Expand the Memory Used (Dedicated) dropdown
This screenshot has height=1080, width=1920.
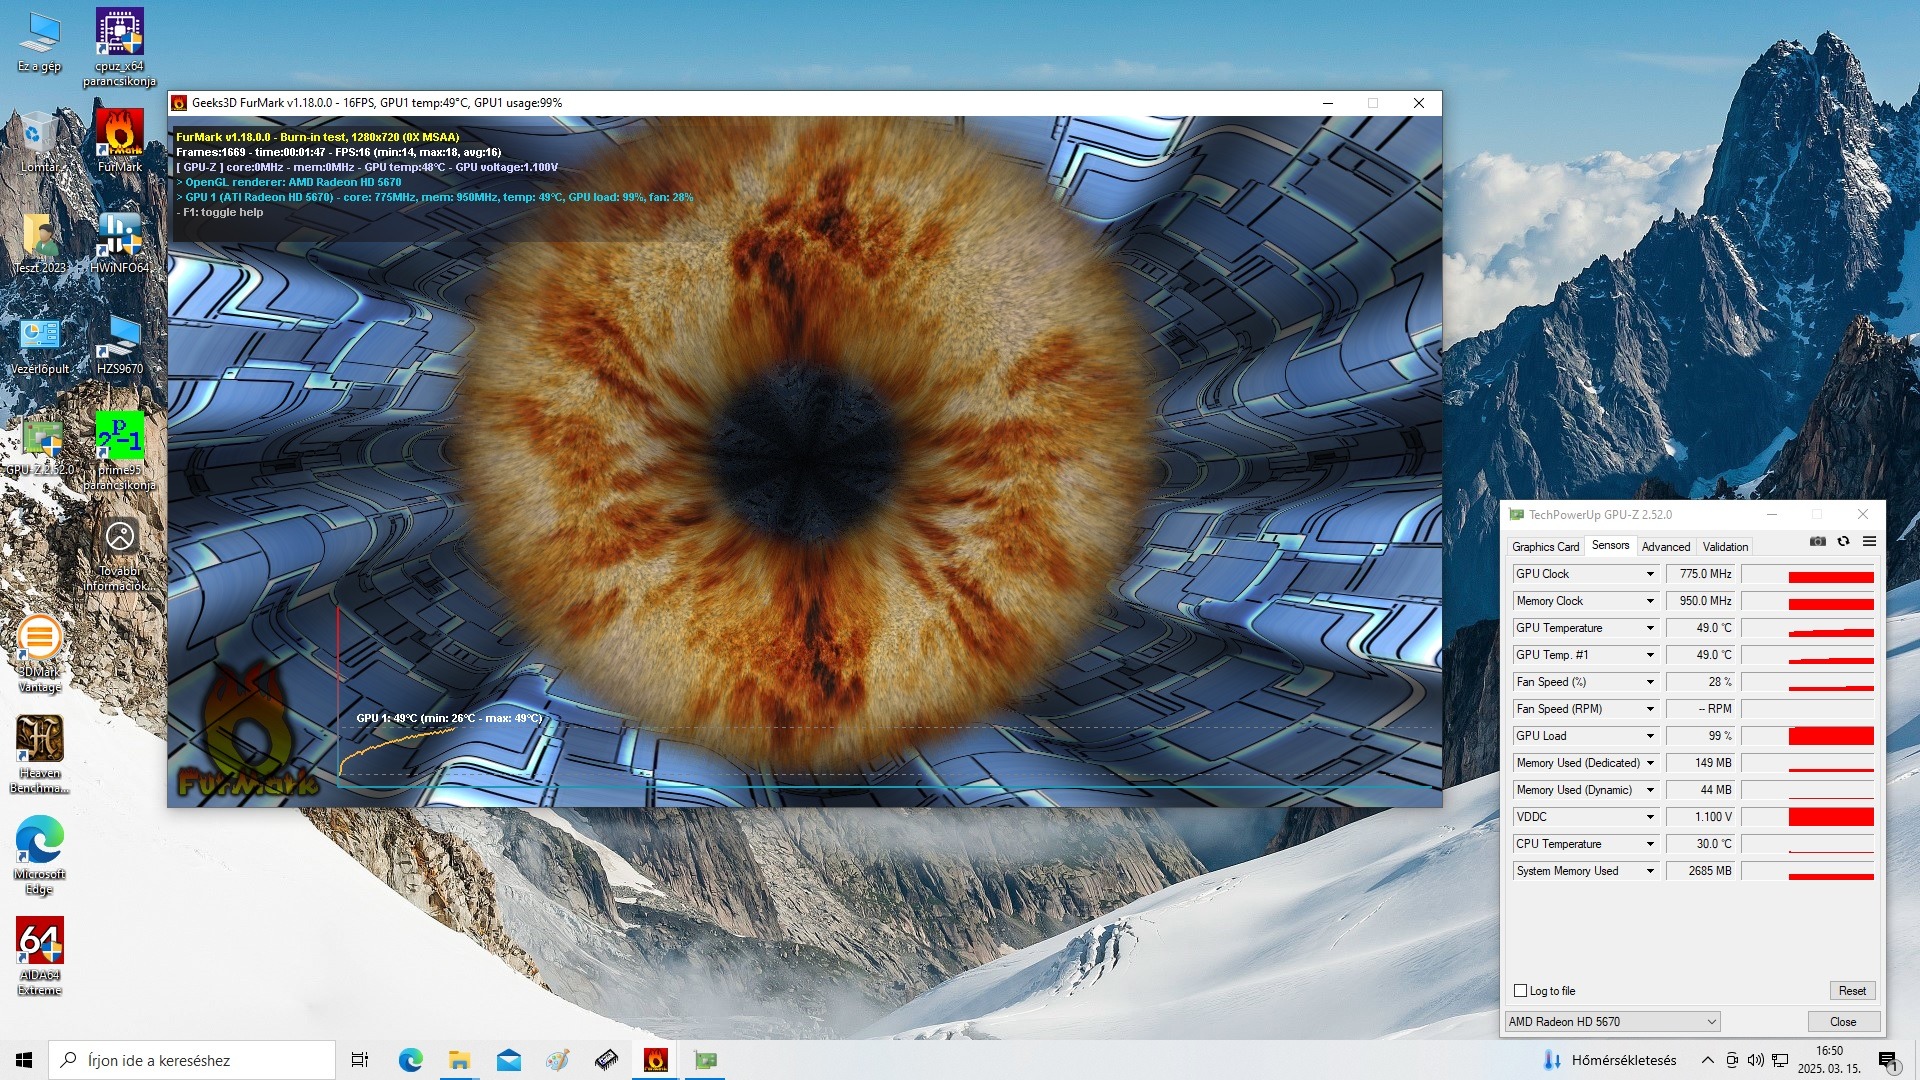(x=1650, y=763)
